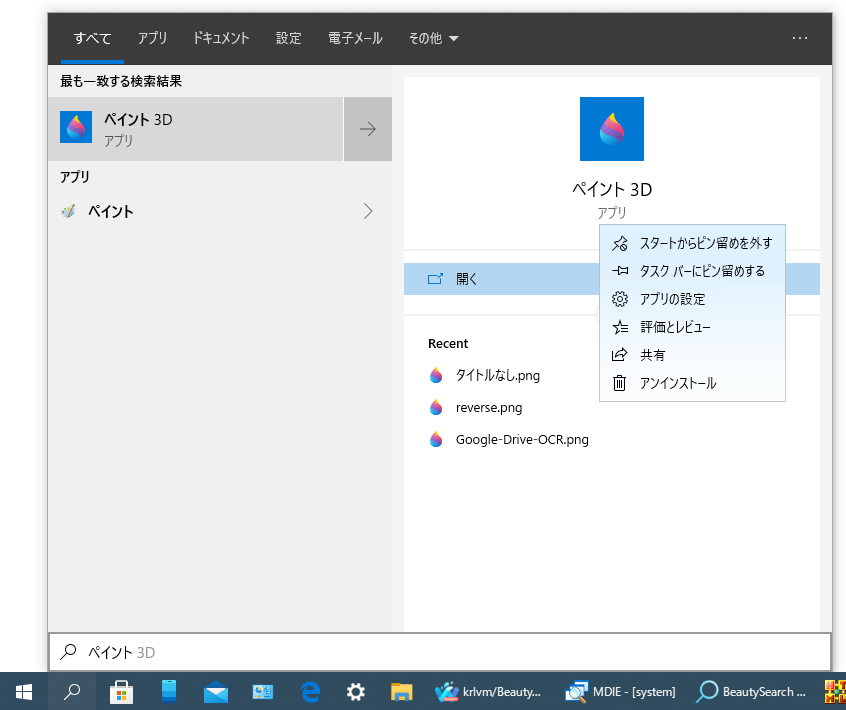
Task: Select アンインストール in the context menu
Action: (692, 383)
